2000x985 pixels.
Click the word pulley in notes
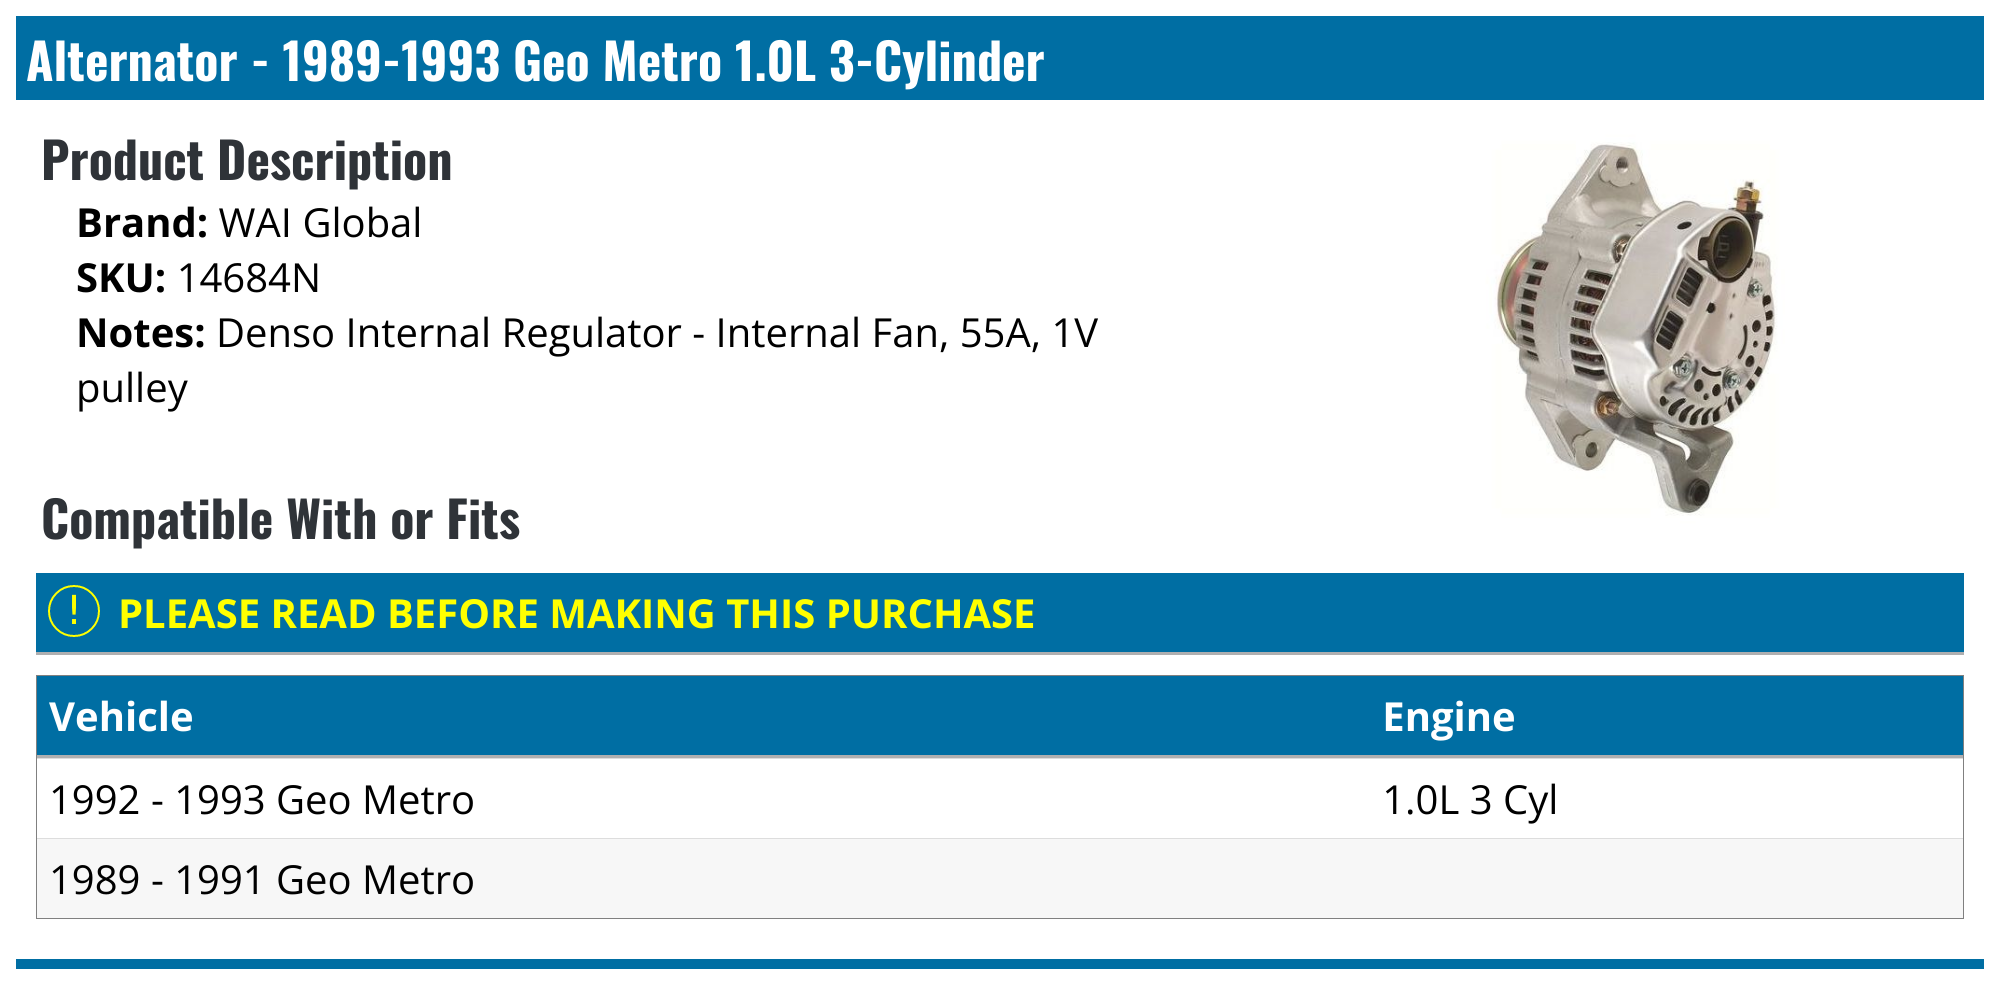pyautogui.click(x=132, y=388)
